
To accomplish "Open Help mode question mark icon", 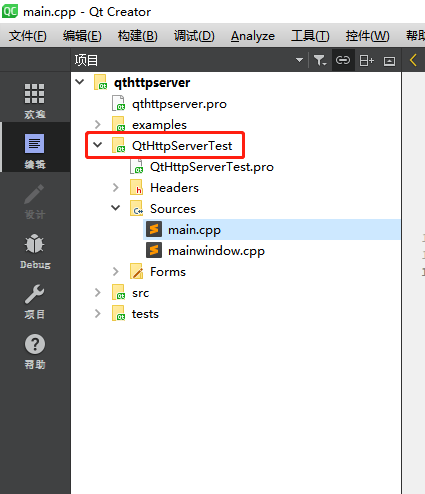I will 35,351.
